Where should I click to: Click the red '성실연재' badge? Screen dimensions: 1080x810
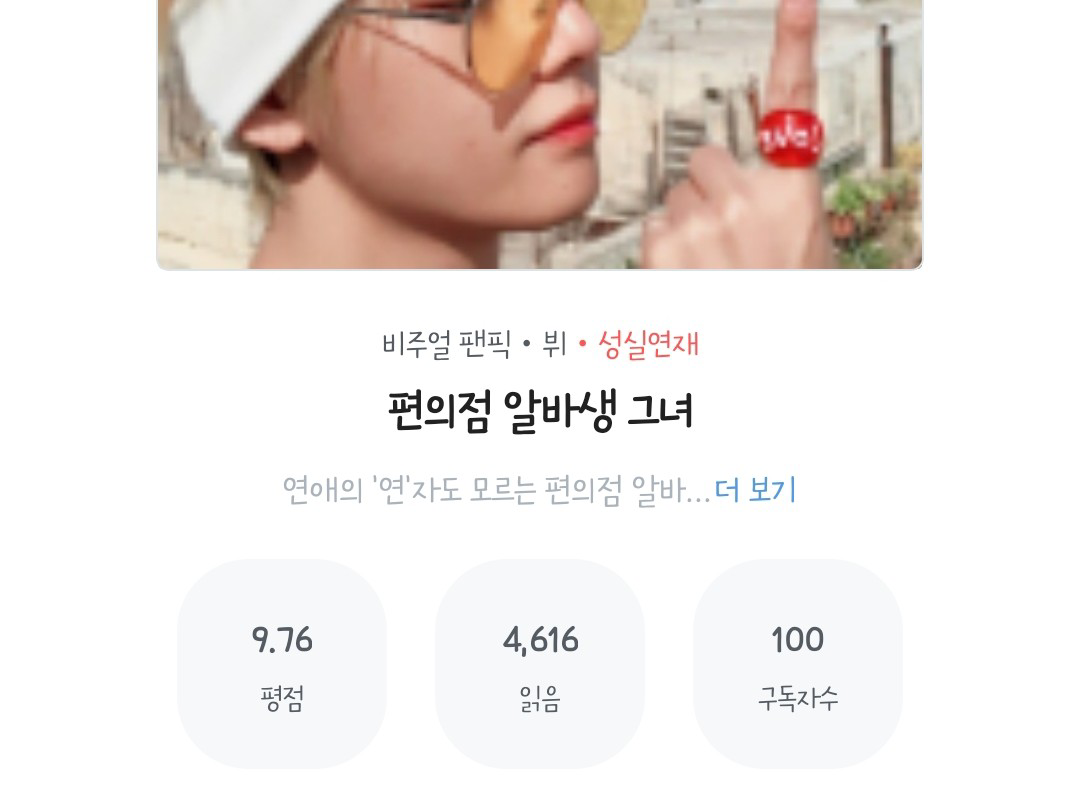[x=648, y=344]
